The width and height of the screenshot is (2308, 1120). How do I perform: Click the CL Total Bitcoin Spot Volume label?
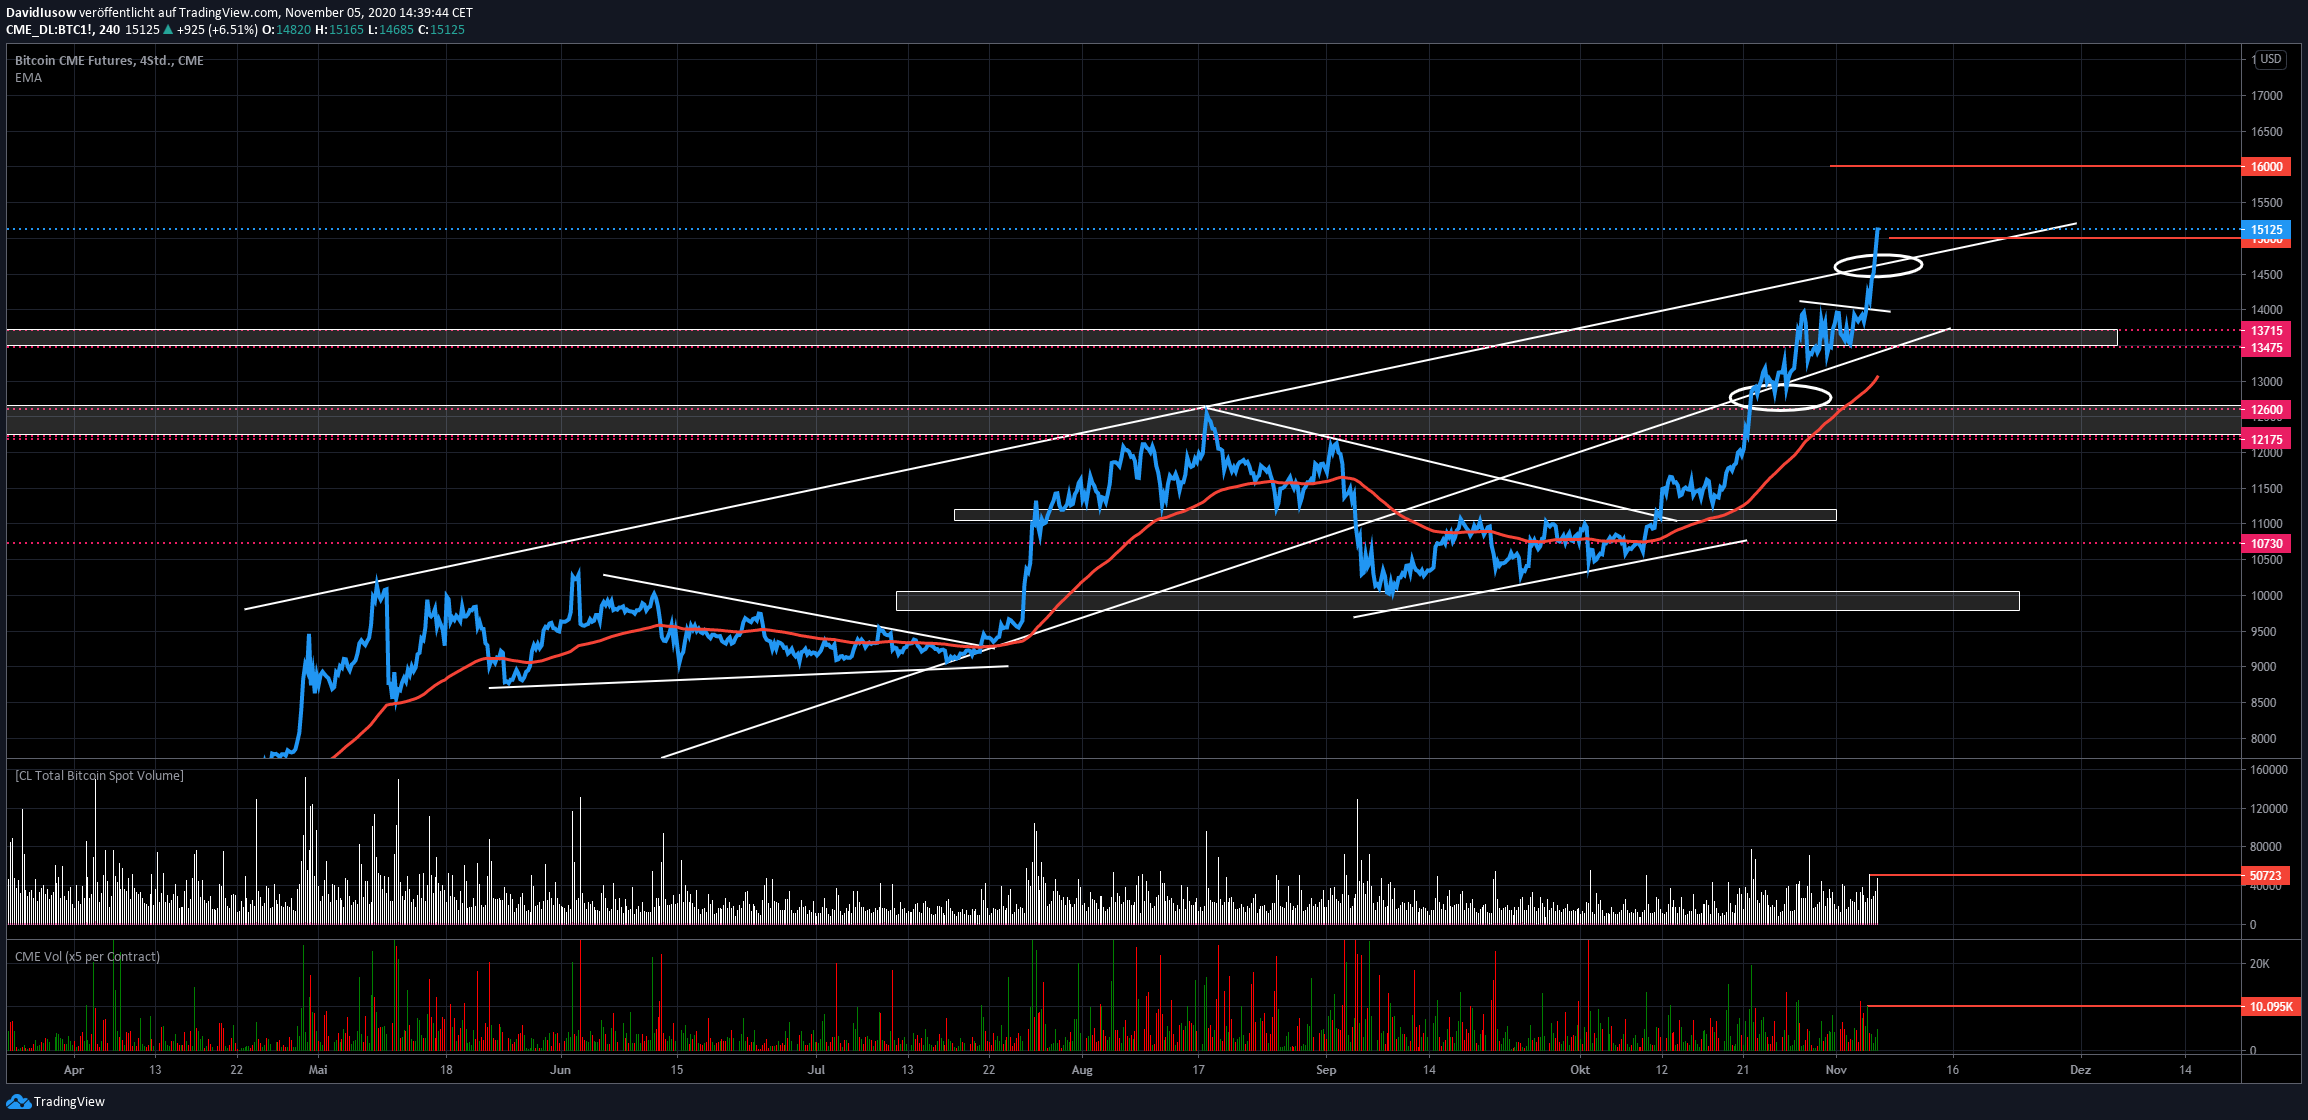[x=99, y=775]
